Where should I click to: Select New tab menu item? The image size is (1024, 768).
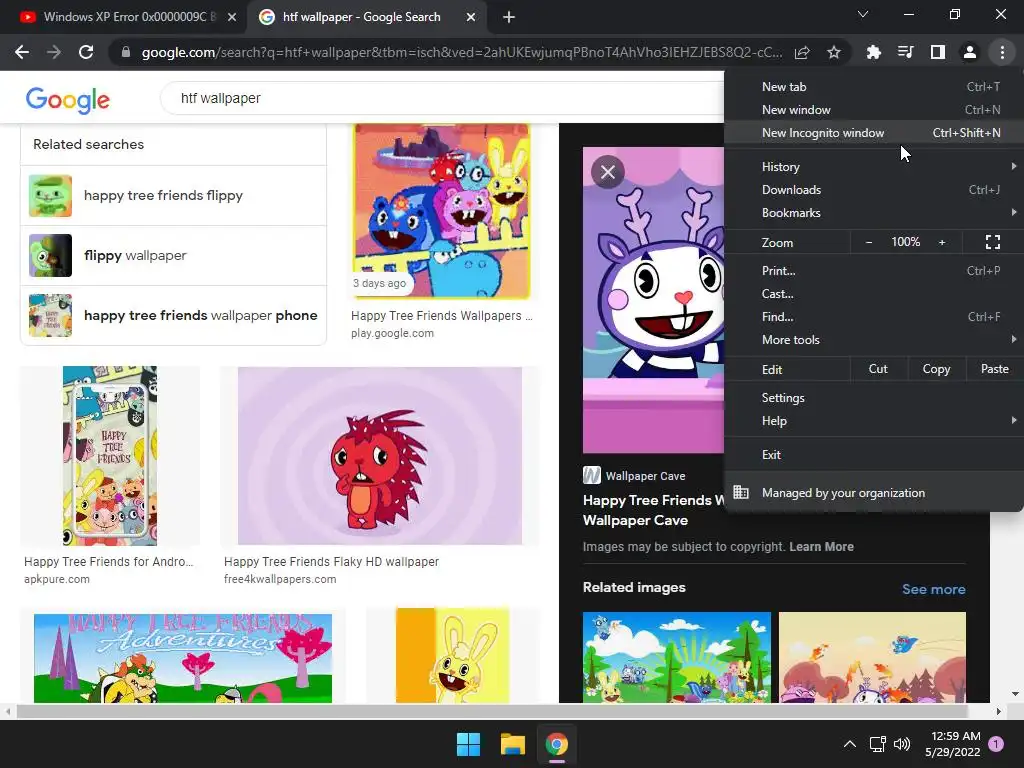874,87
